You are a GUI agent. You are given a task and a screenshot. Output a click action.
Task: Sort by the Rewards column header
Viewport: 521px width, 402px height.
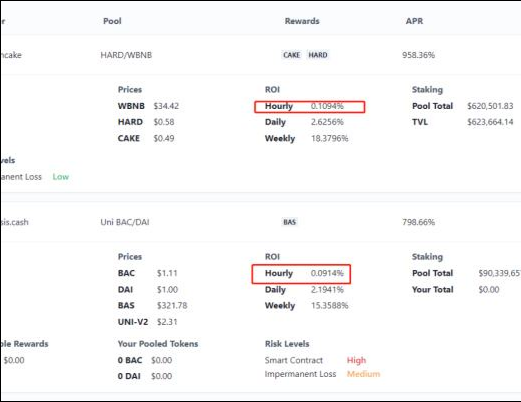pyautogui.click(x=302, y=21)
